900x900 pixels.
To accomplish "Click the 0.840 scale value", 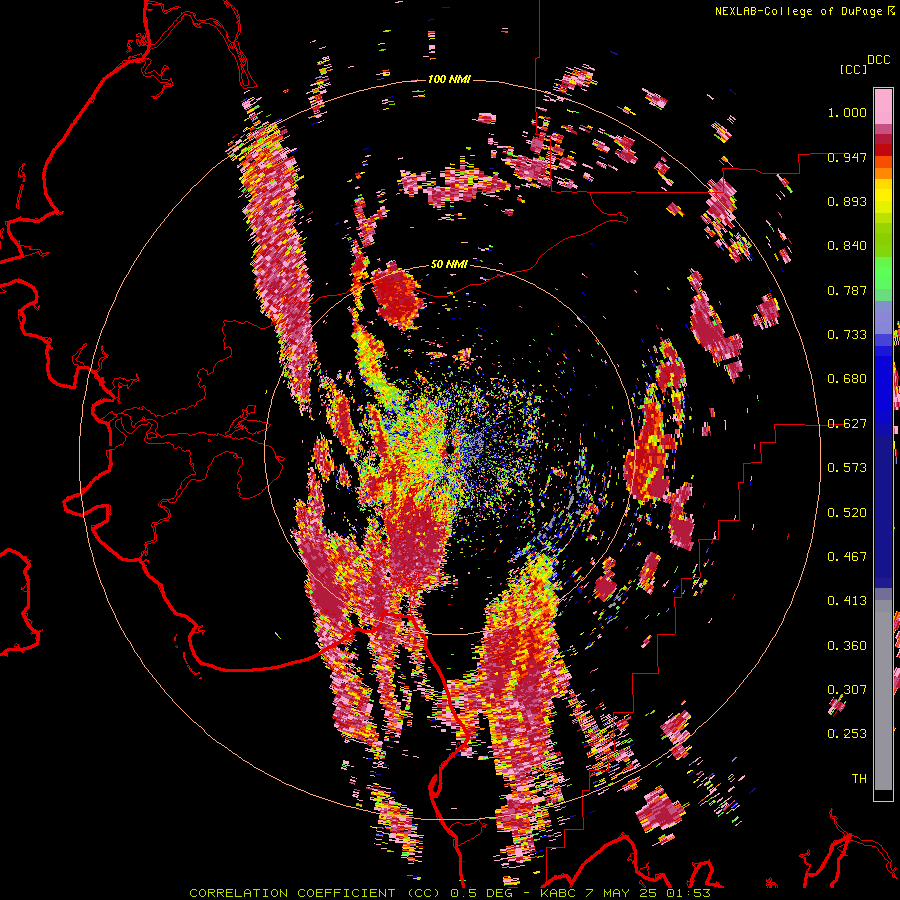I will pyautogui.click(x=847, y=246).
